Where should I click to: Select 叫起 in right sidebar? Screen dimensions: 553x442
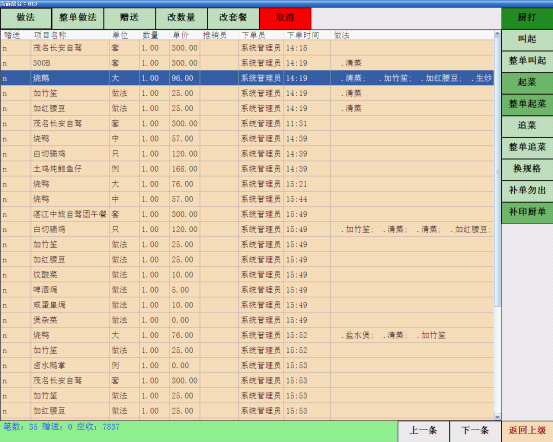(x=527, y=40)
